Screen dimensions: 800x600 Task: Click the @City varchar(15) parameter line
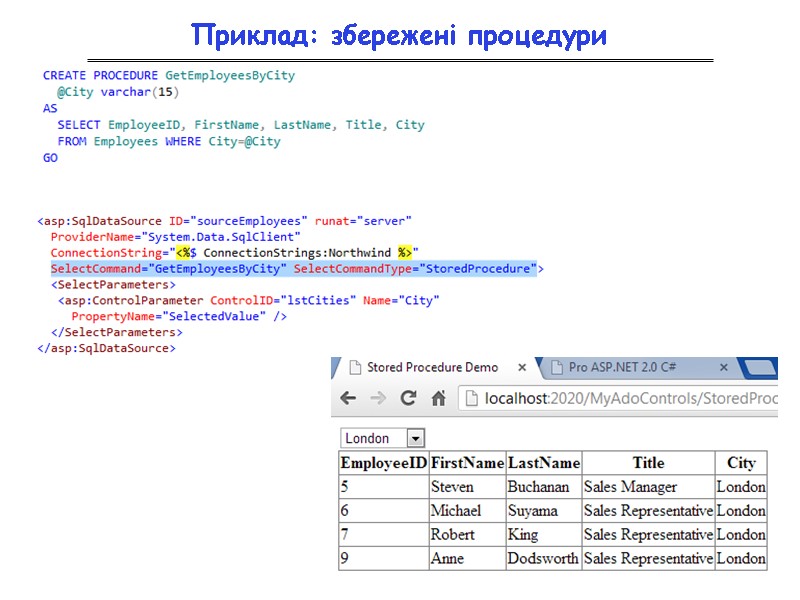(x=118, y=92)
